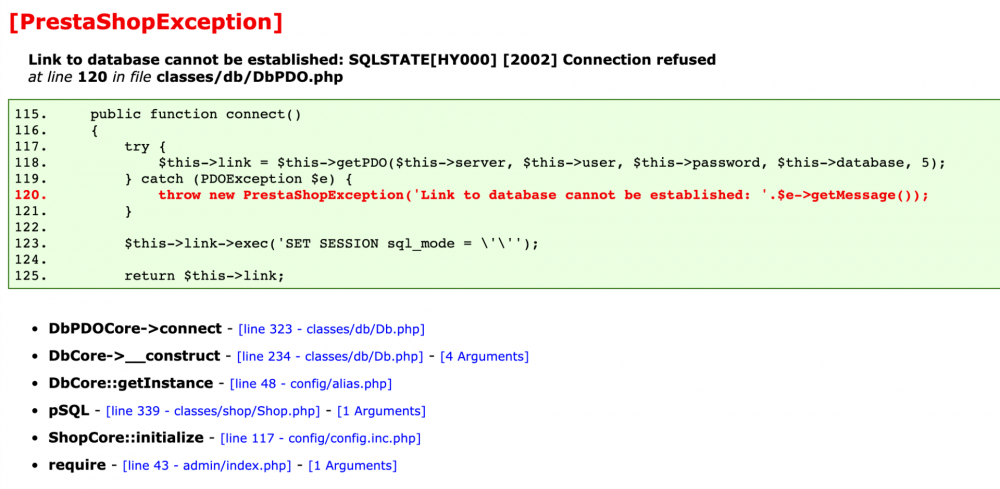1000x489 pixels.
Task: Click the file name classes/db/DbPDO.php
Action: click(250, 78)
